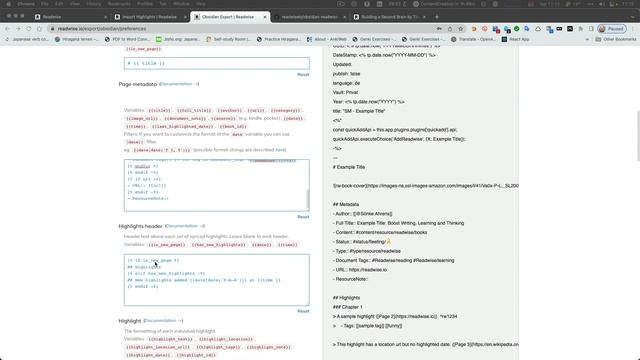Open the Chrome three-dot menu
The width and height of the screenshot is (640, 360).
click(x=633, y=29)
